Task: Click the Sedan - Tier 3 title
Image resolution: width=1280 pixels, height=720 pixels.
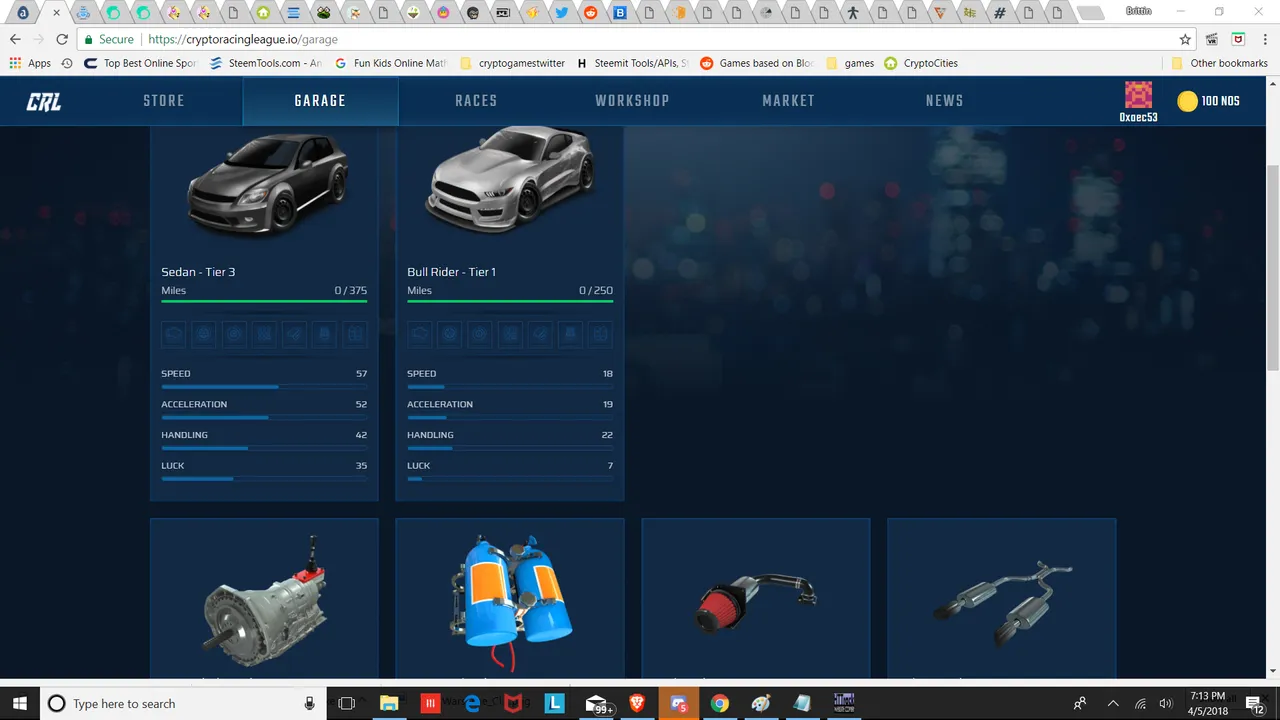Action: click(198, 272)
